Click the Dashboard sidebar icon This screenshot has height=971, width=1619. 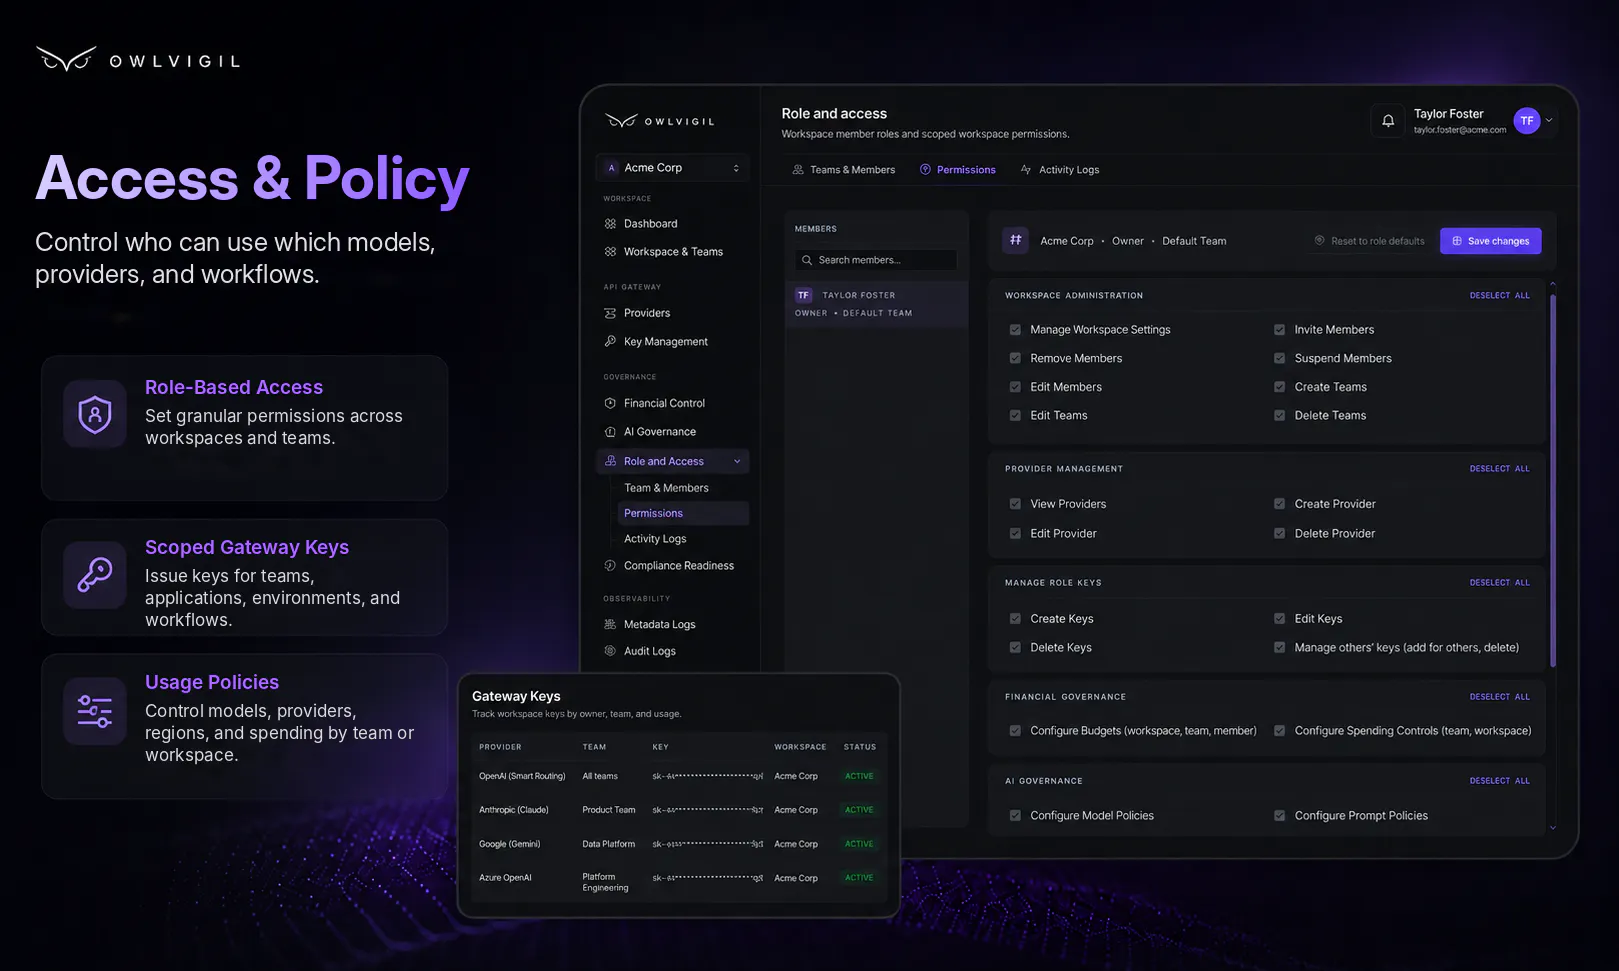pyautogui.click(x=610, y=224)
